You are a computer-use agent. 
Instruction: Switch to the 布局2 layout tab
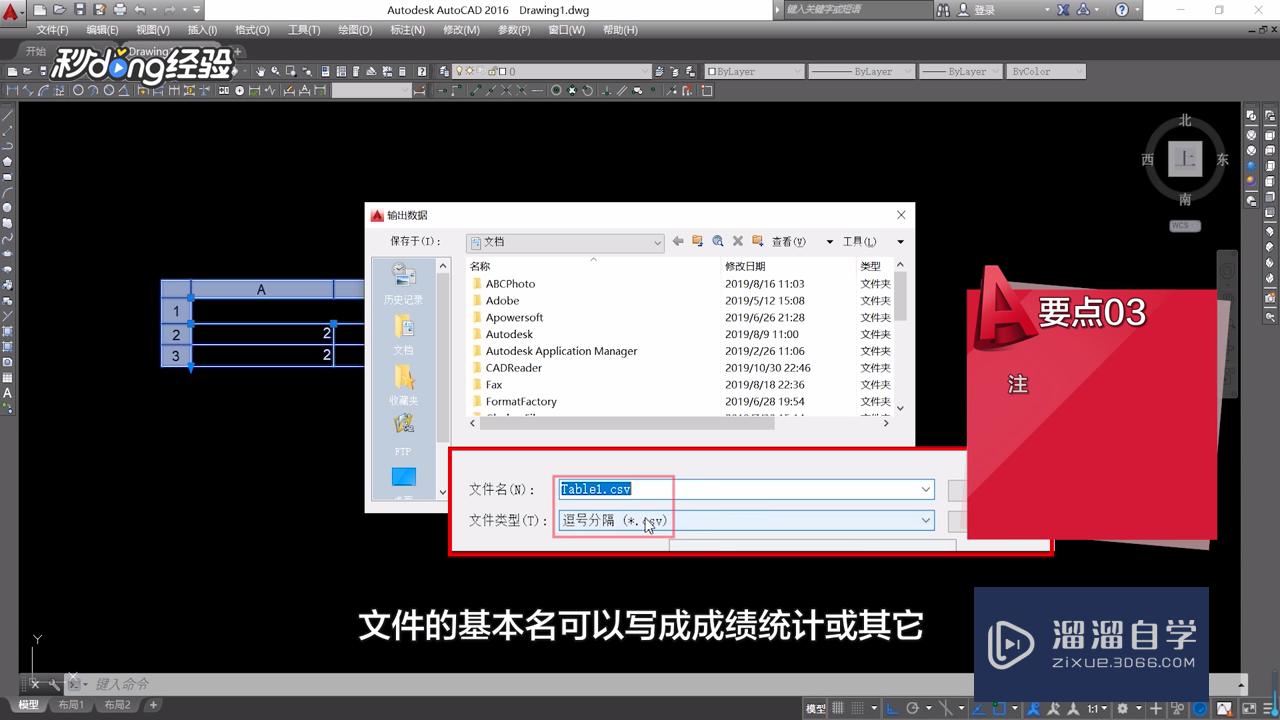(117, 705)
